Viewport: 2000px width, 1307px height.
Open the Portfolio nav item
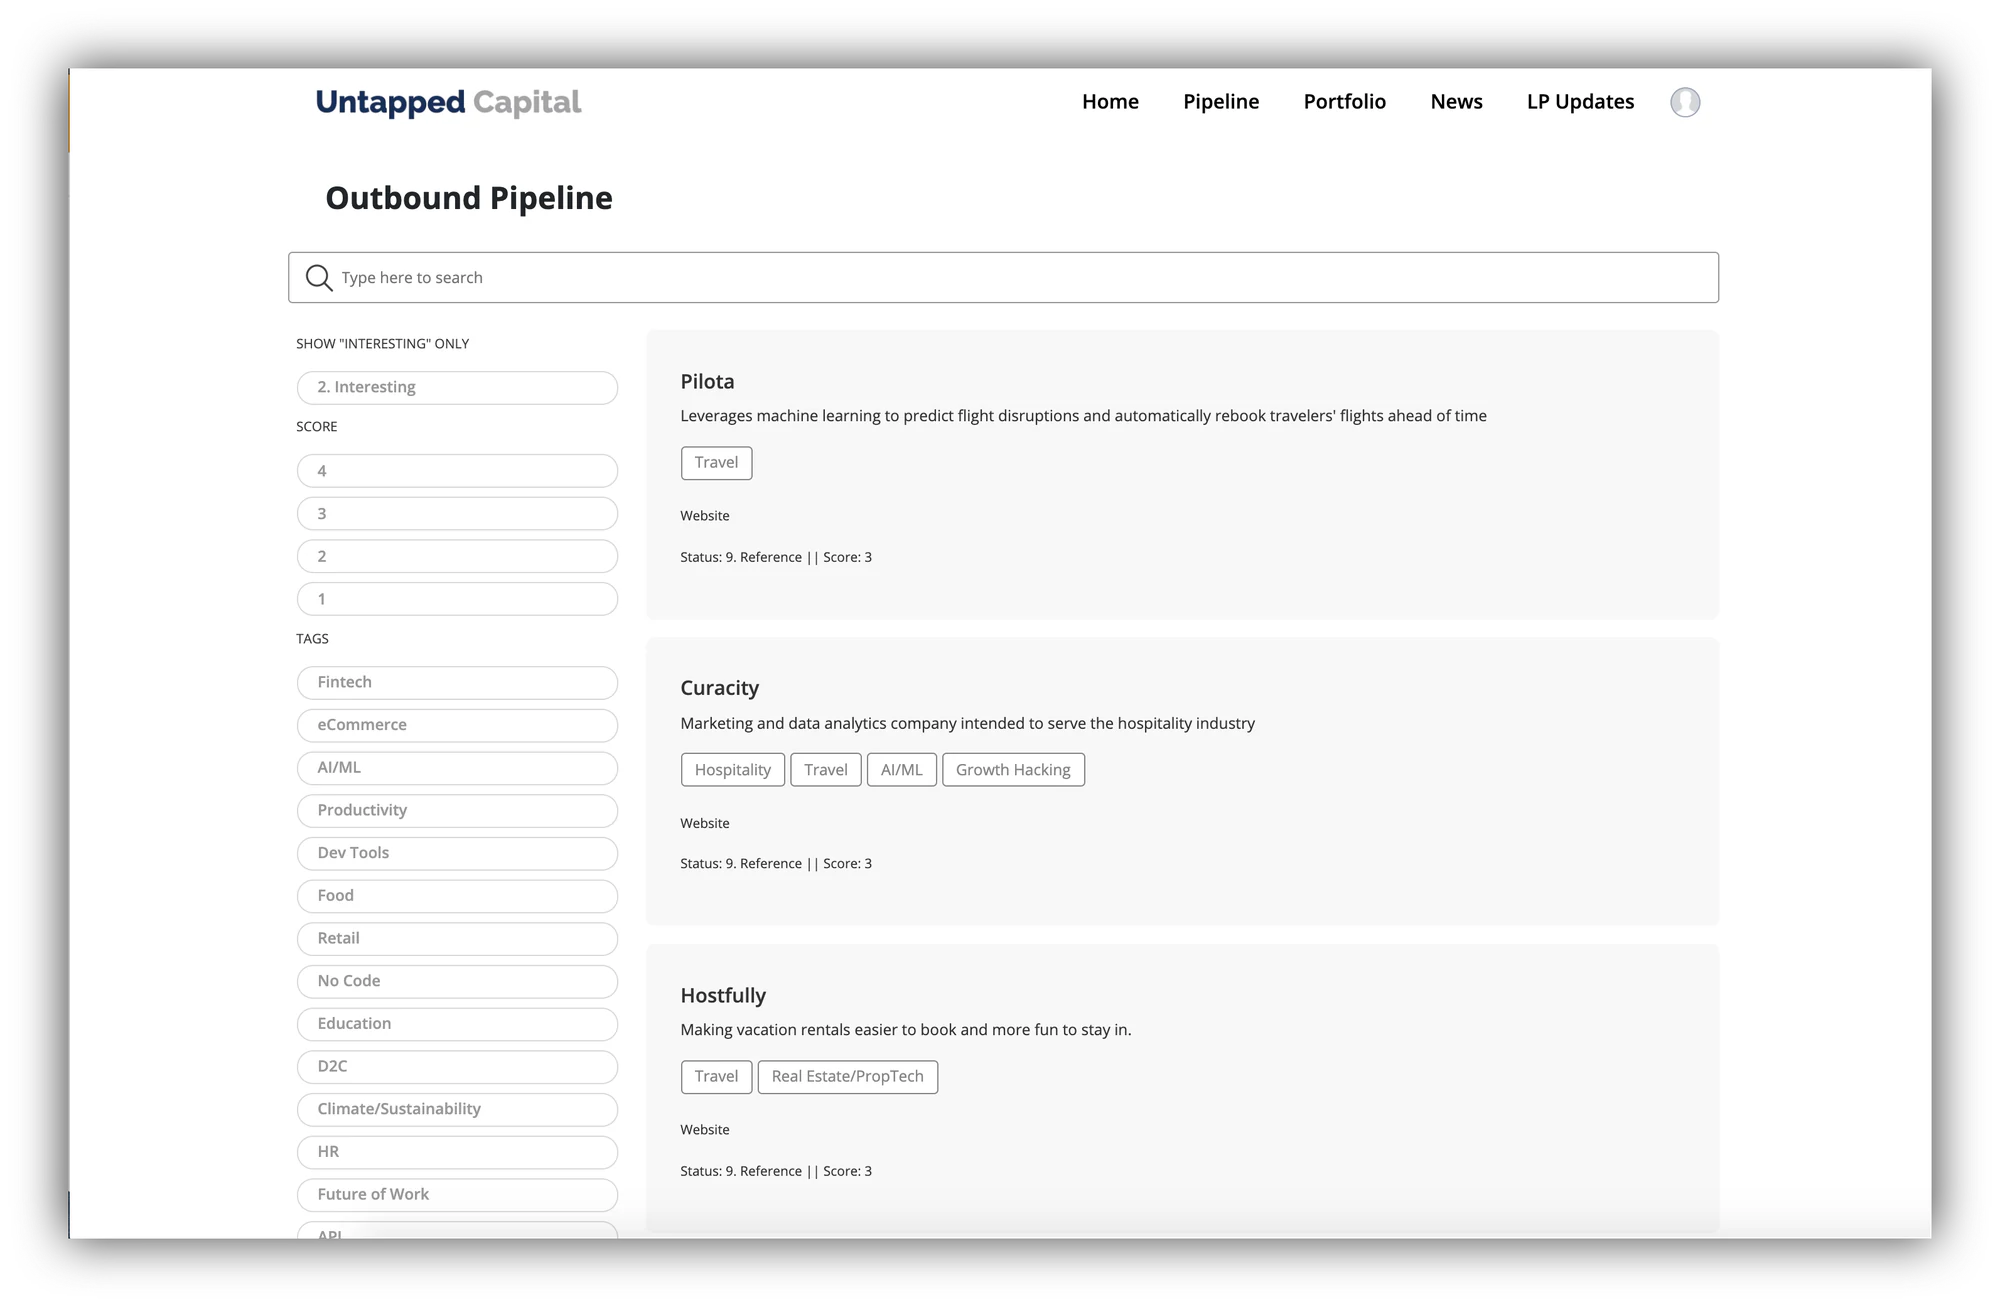[x=1344, y=102]
